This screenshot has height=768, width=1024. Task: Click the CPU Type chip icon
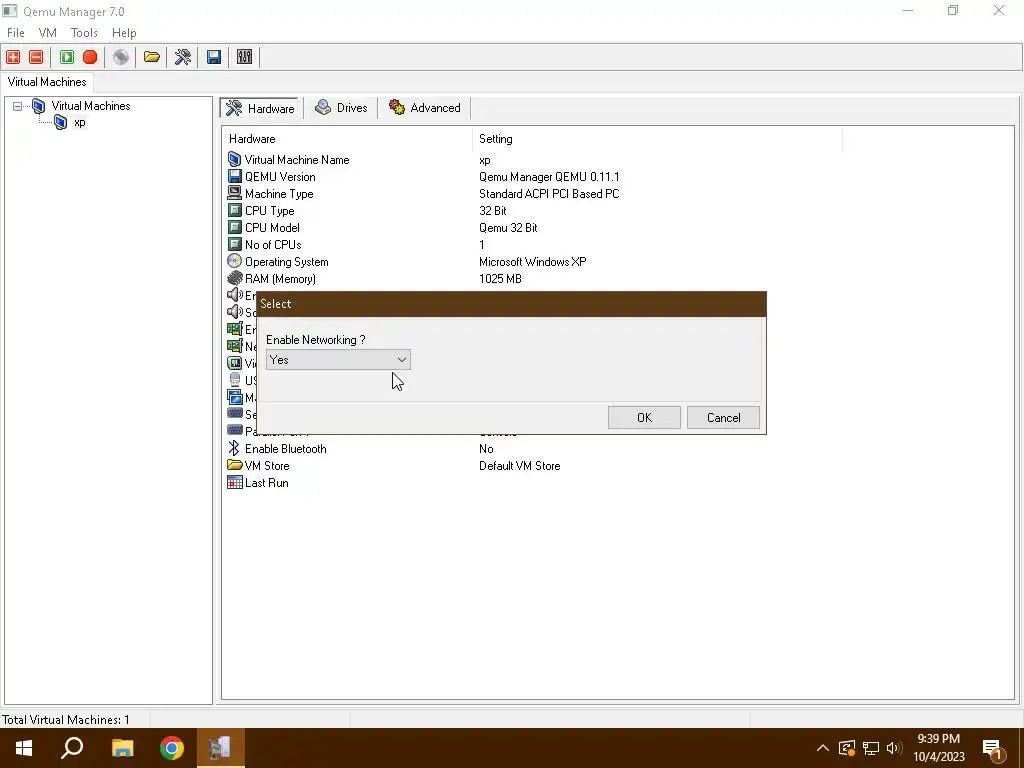[x=234, y=210]
